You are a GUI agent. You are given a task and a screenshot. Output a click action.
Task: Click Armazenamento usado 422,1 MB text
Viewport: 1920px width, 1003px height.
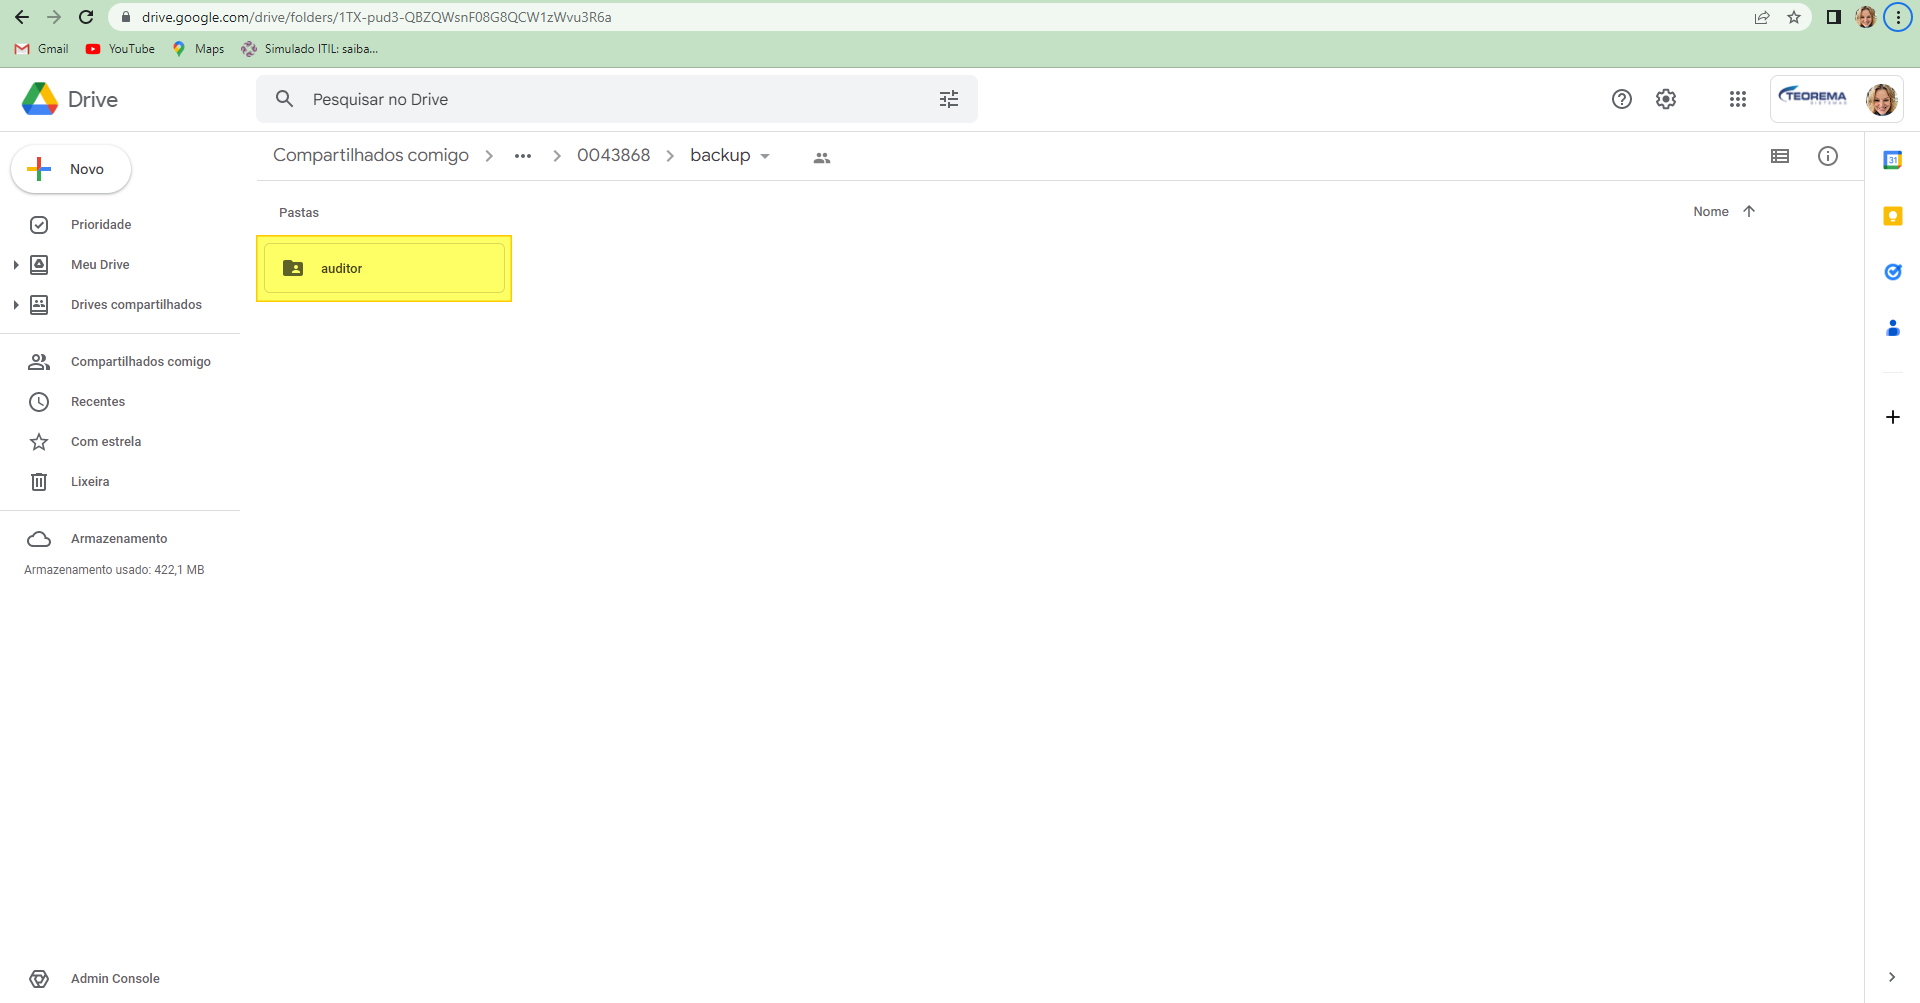pos(114,570)
